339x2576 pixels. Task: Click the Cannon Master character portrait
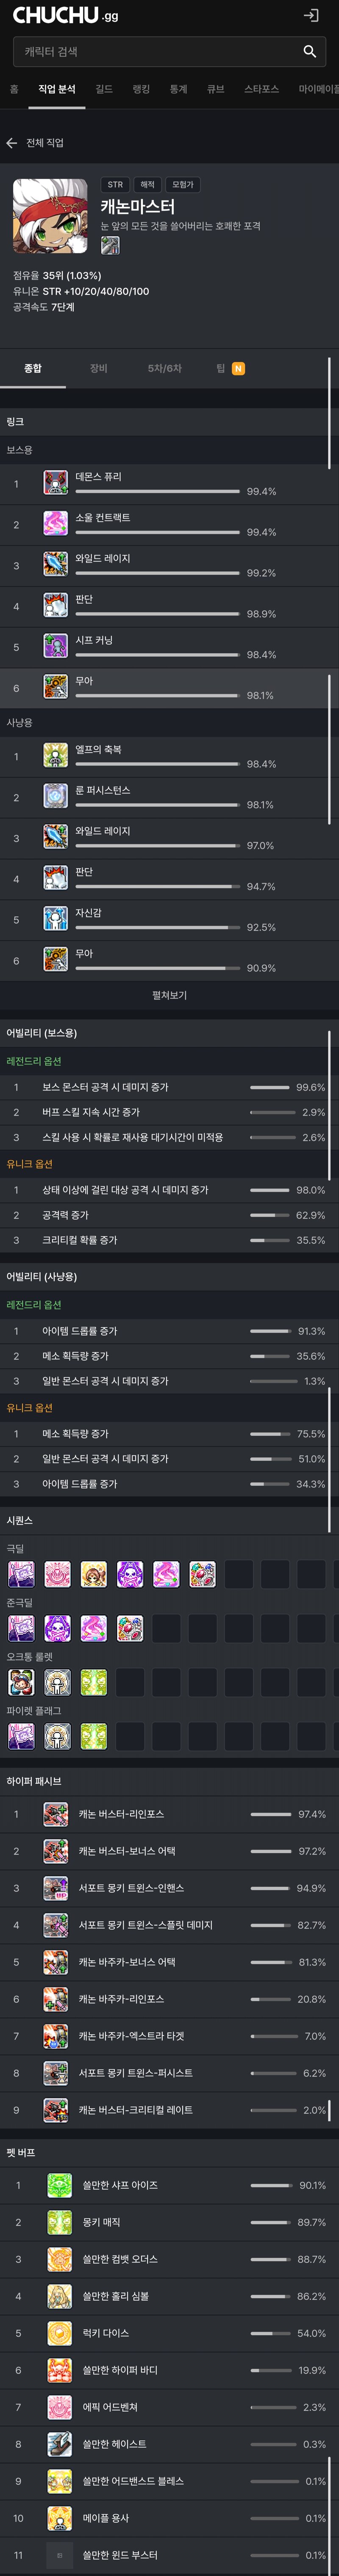click(x=50, y=216)
